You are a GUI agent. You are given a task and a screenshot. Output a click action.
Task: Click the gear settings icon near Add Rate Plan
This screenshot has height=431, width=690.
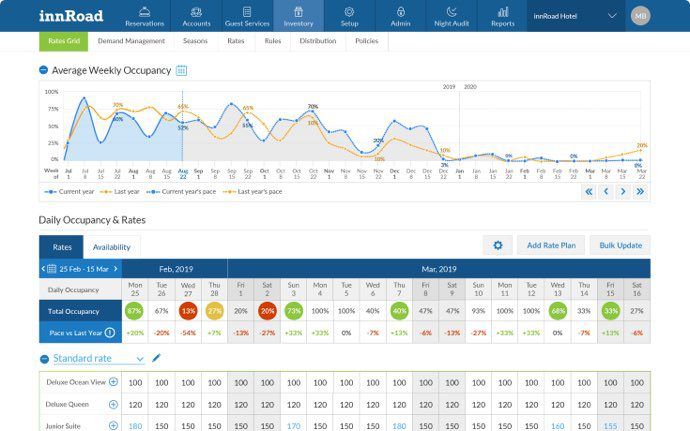pos(498,245)
